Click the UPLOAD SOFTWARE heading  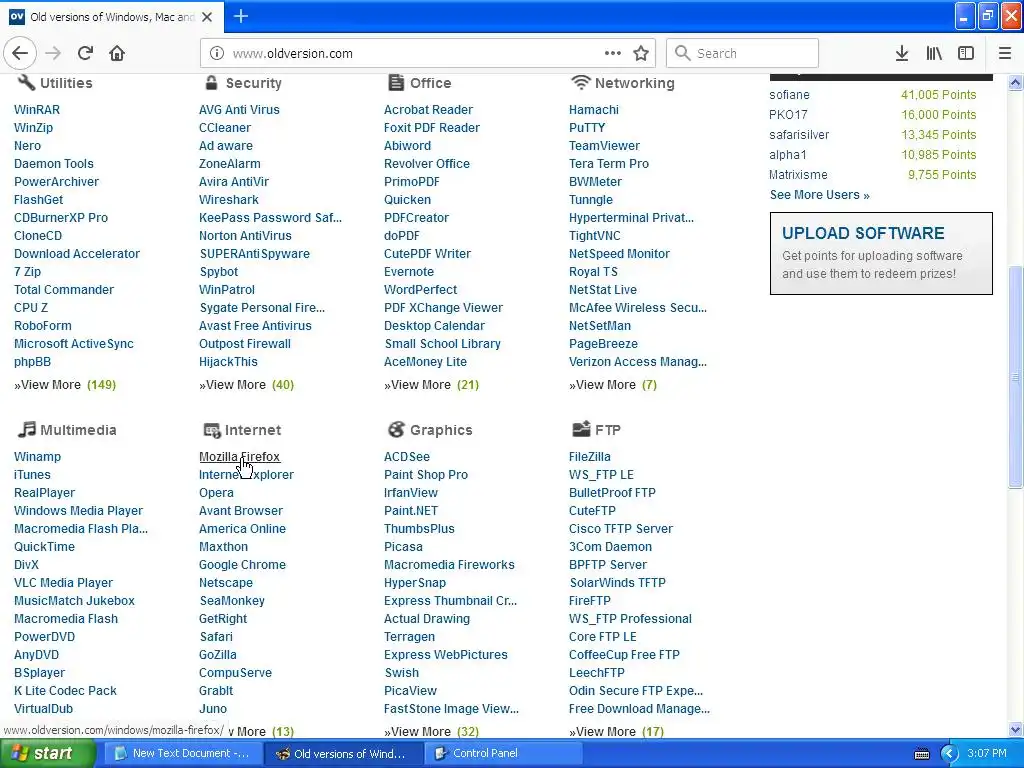coord(863,233)
